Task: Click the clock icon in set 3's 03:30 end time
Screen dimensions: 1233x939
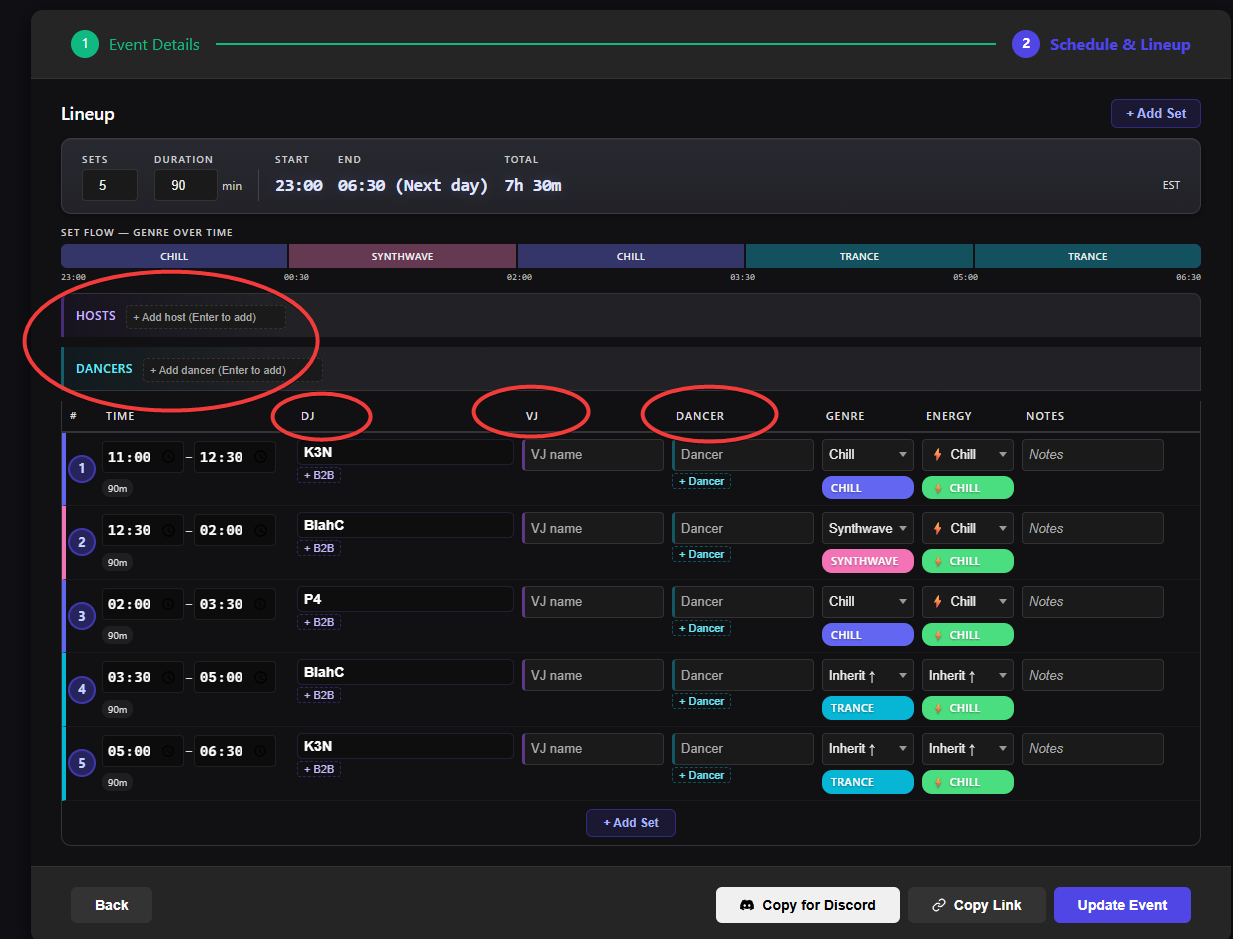Action: (x=260, y=604)
